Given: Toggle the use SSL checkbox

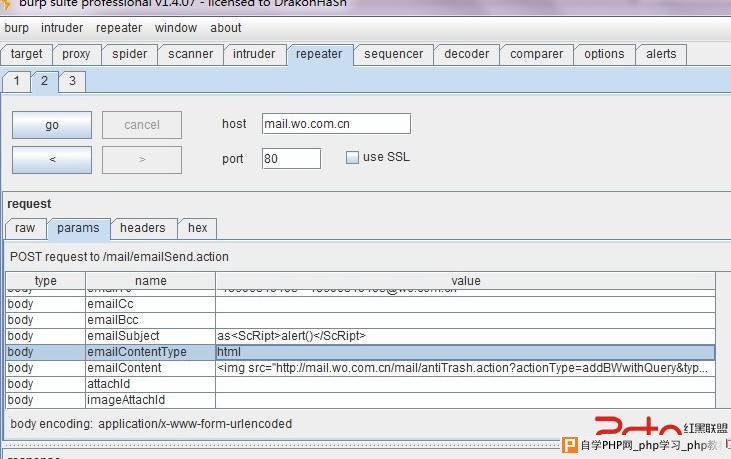Looking at the screenshot, I should (x=352, y=158).
